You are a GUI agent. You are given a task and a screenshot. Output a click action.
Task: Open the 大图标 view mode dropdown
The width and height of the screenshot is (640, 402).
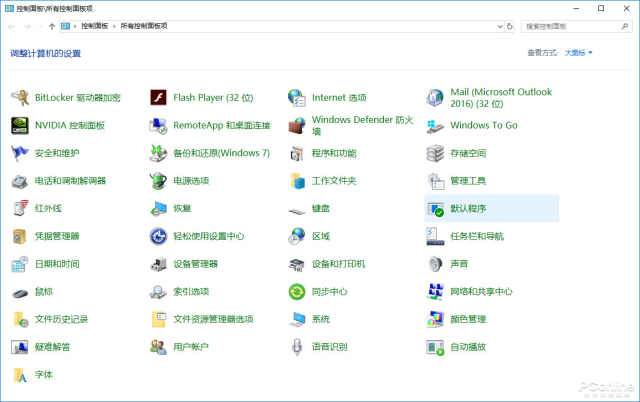pyautogui.click(x=578, y=53)
